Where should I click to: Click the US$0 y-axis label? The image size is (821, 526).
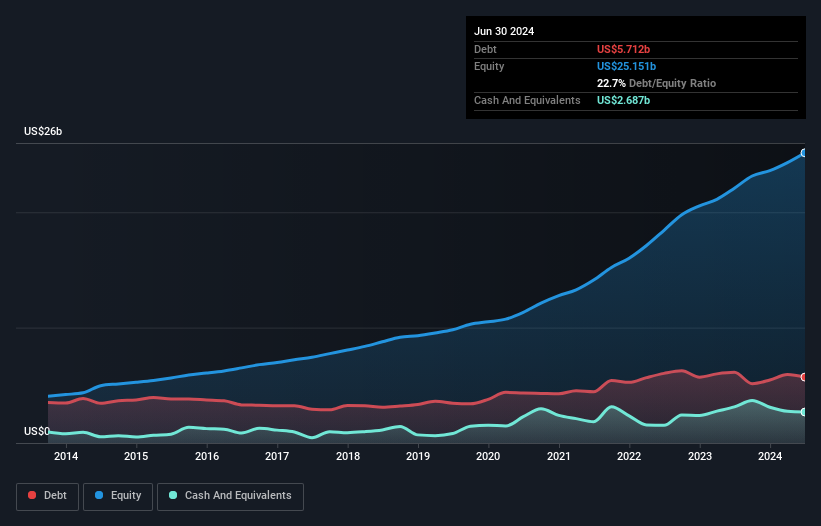click(x=37, y=431)
